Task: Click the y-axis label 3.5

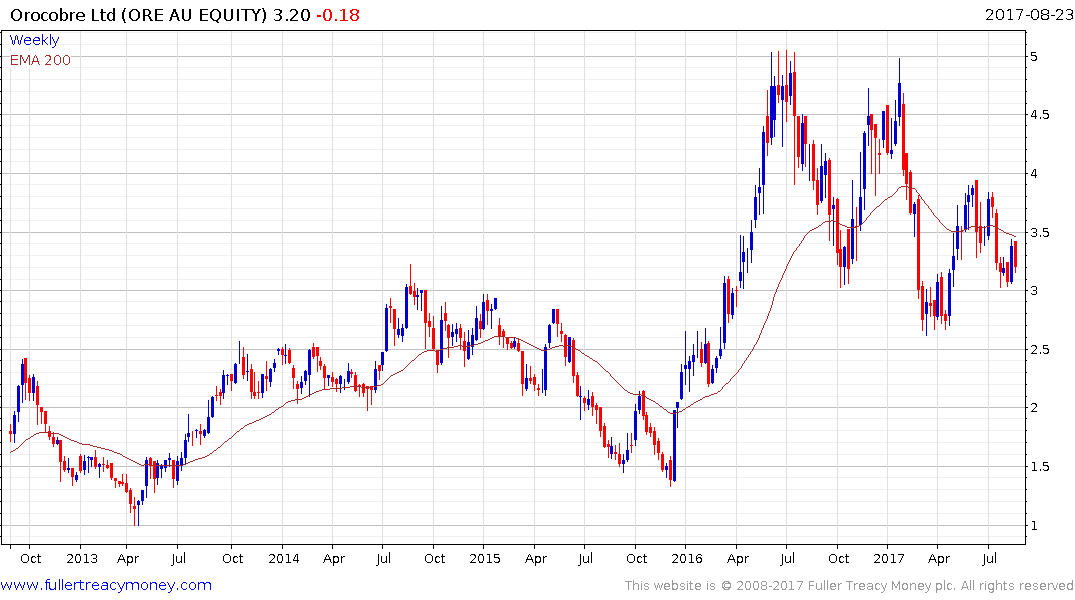Action: 1040,232
